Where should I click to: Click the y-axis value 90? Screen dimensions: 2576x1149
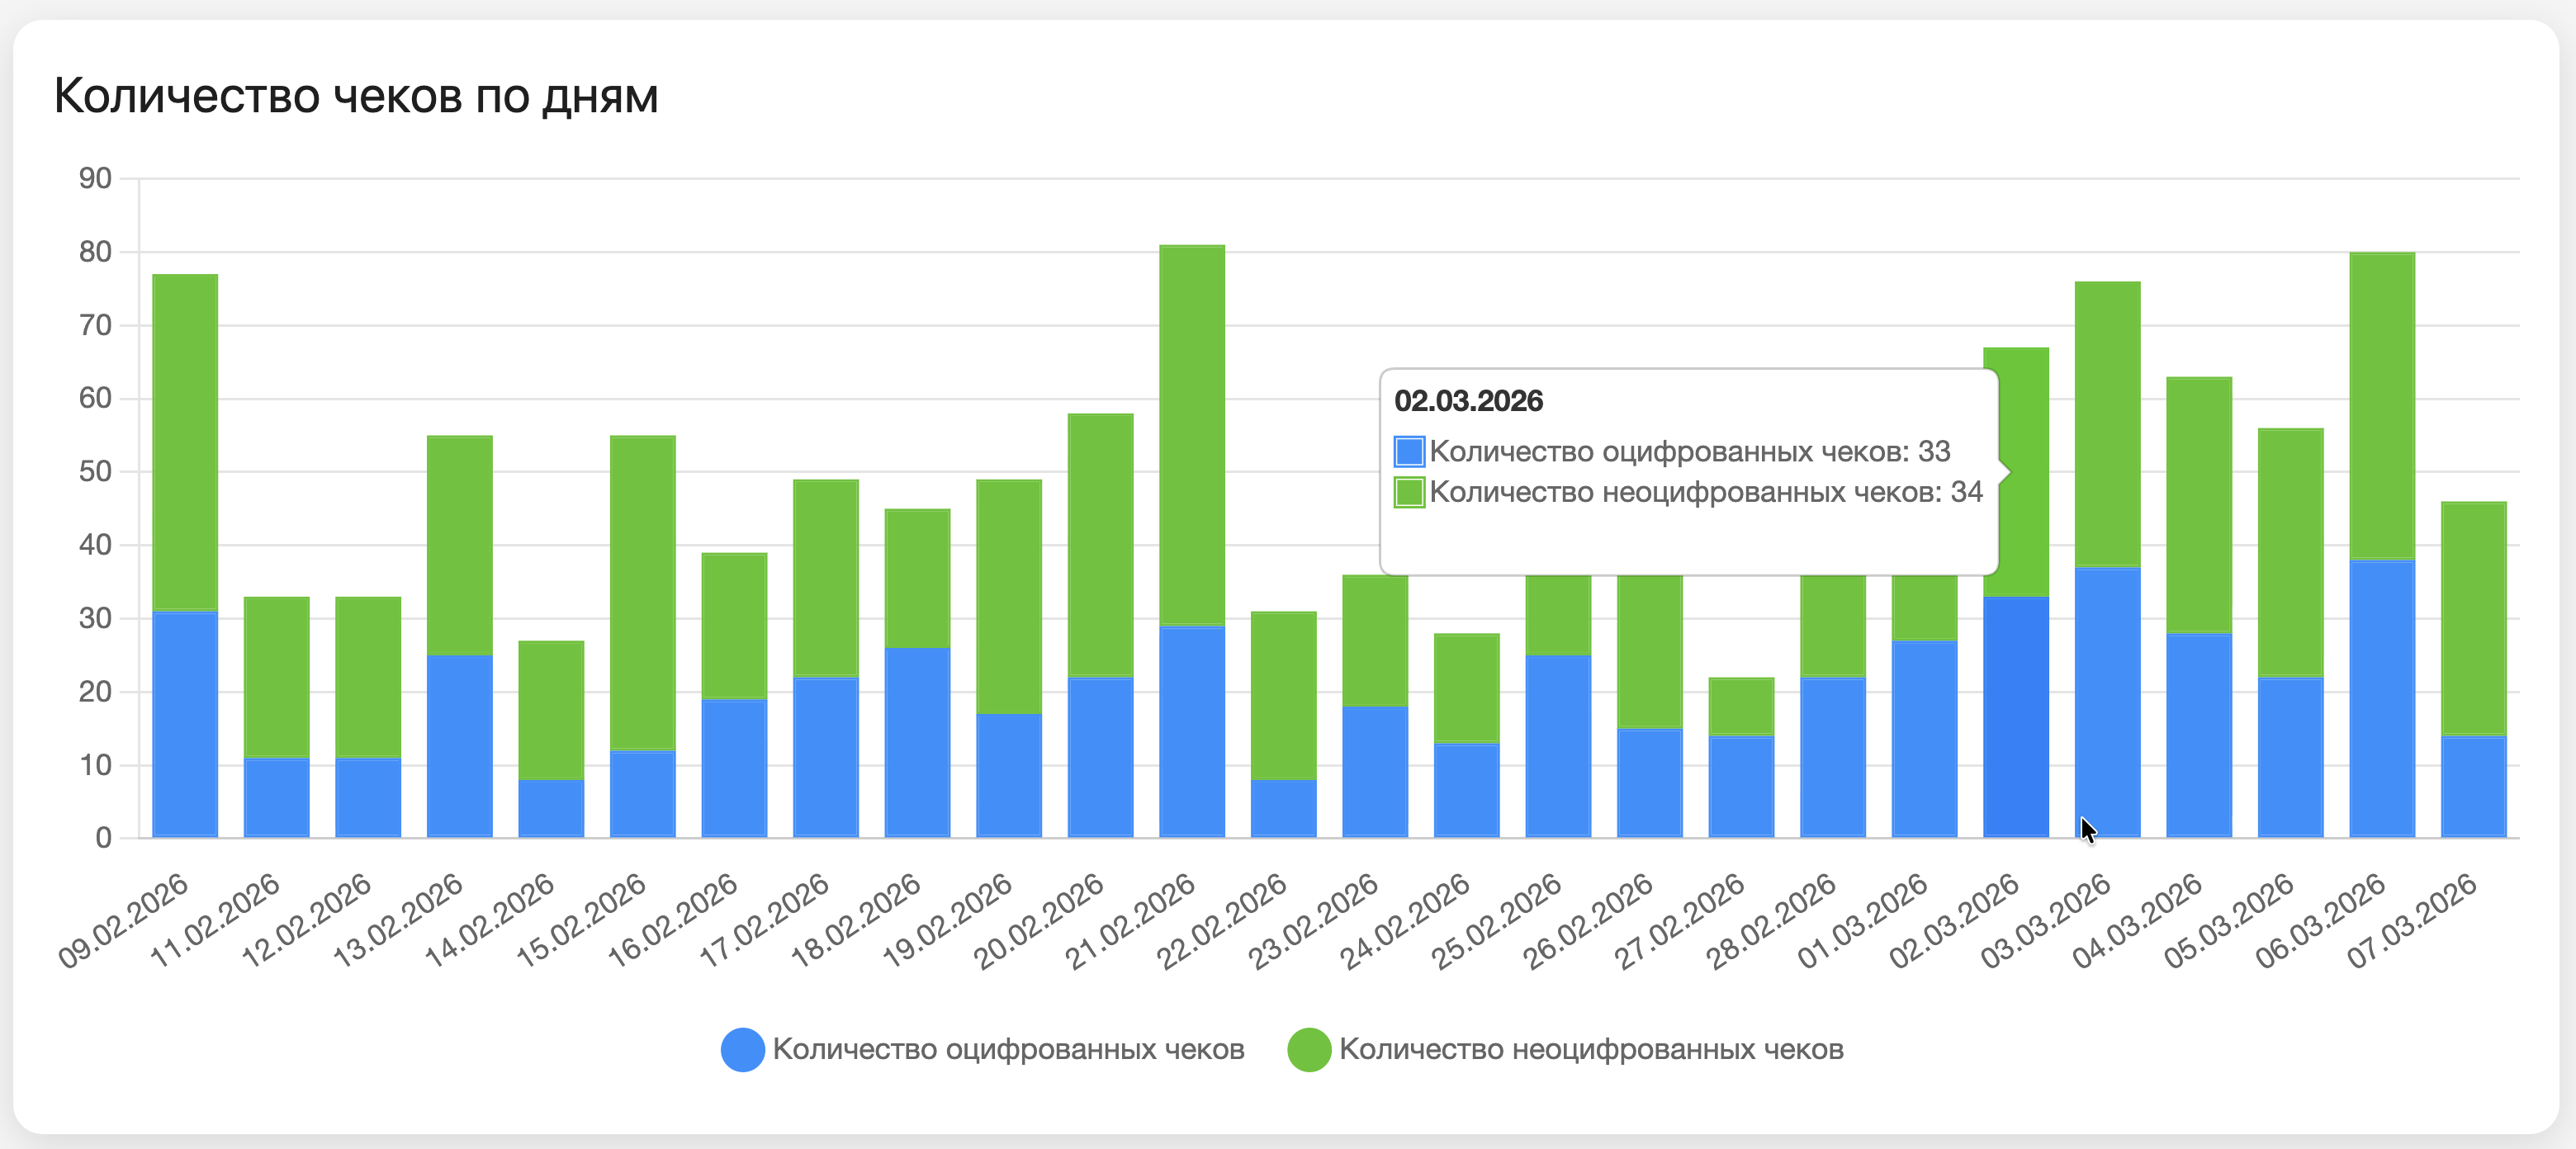click(95, 177)
